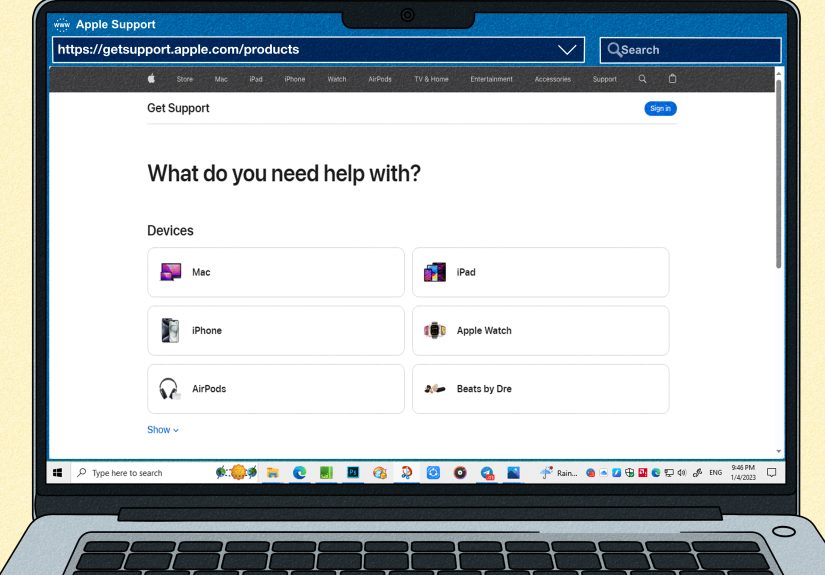Image resolution: width=825 pixels, height=575 pixels.
Task: Open Photoshop from the taskbar
Action: pos(353,473)
